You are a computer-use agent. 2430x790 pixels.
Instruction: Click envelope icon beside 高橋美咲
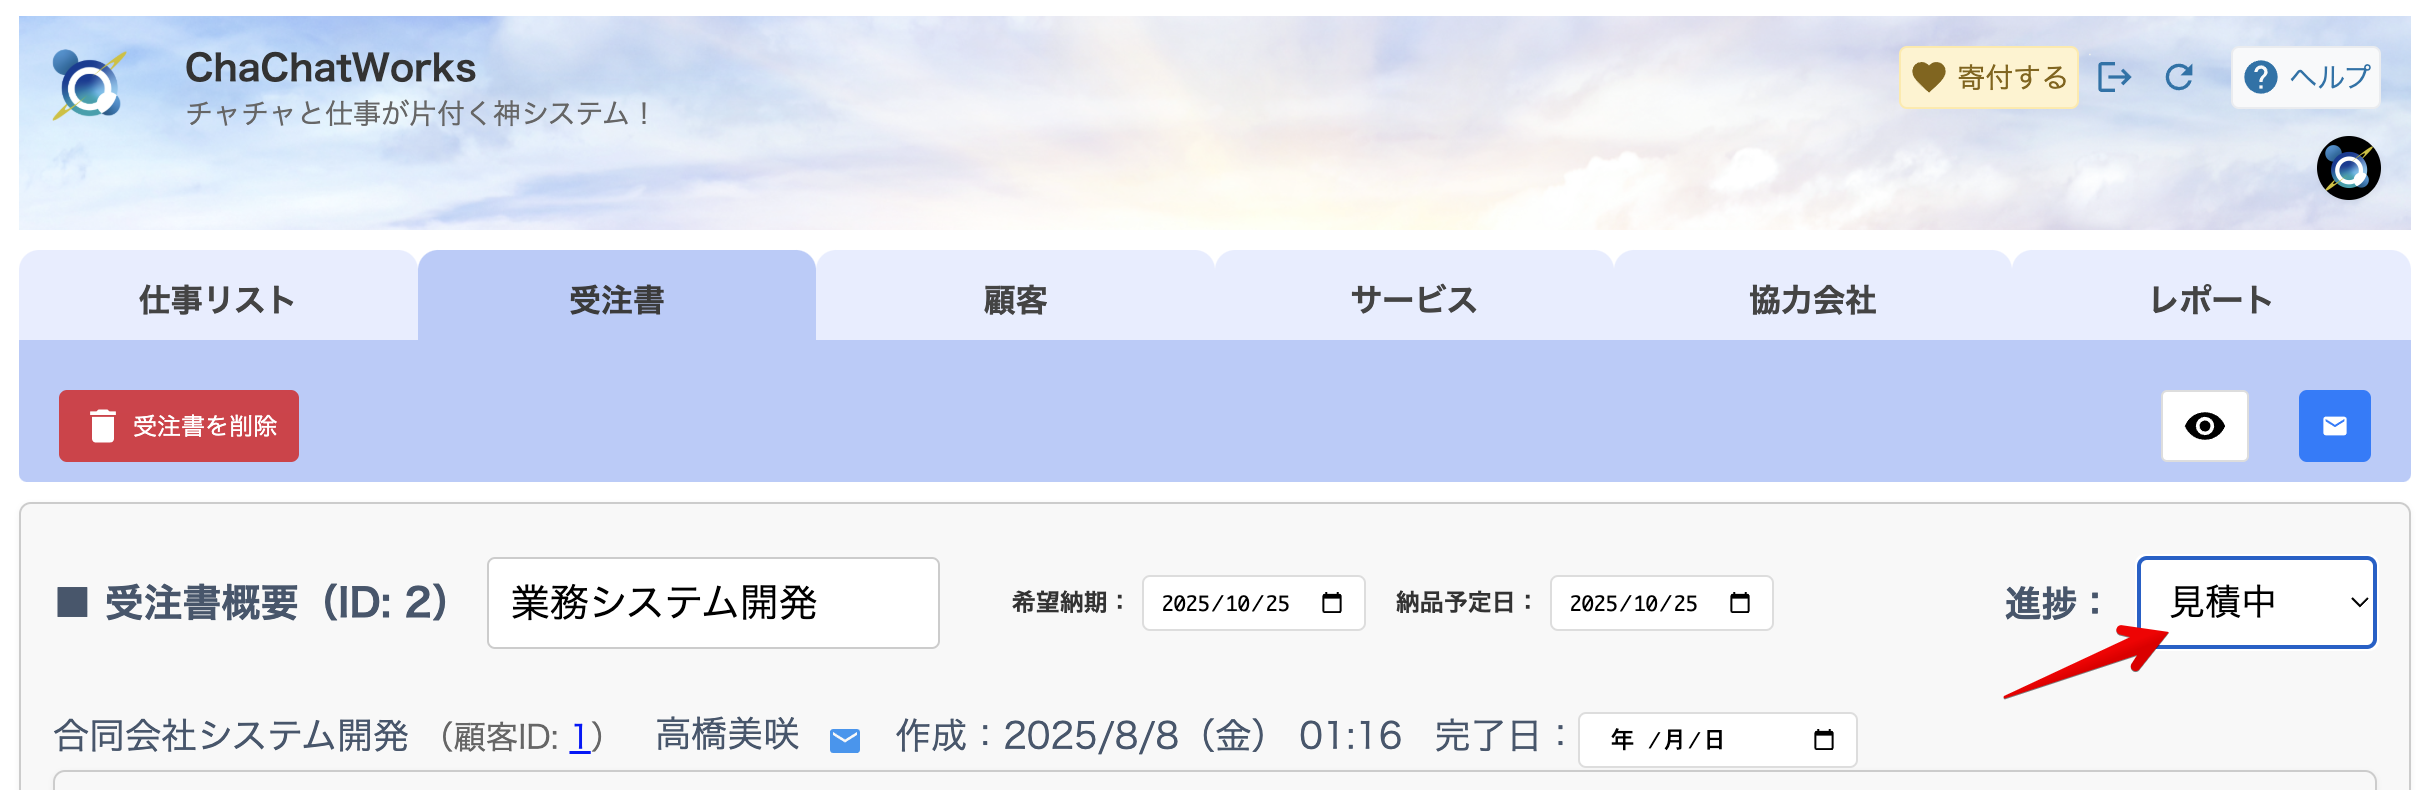(845, 740)
